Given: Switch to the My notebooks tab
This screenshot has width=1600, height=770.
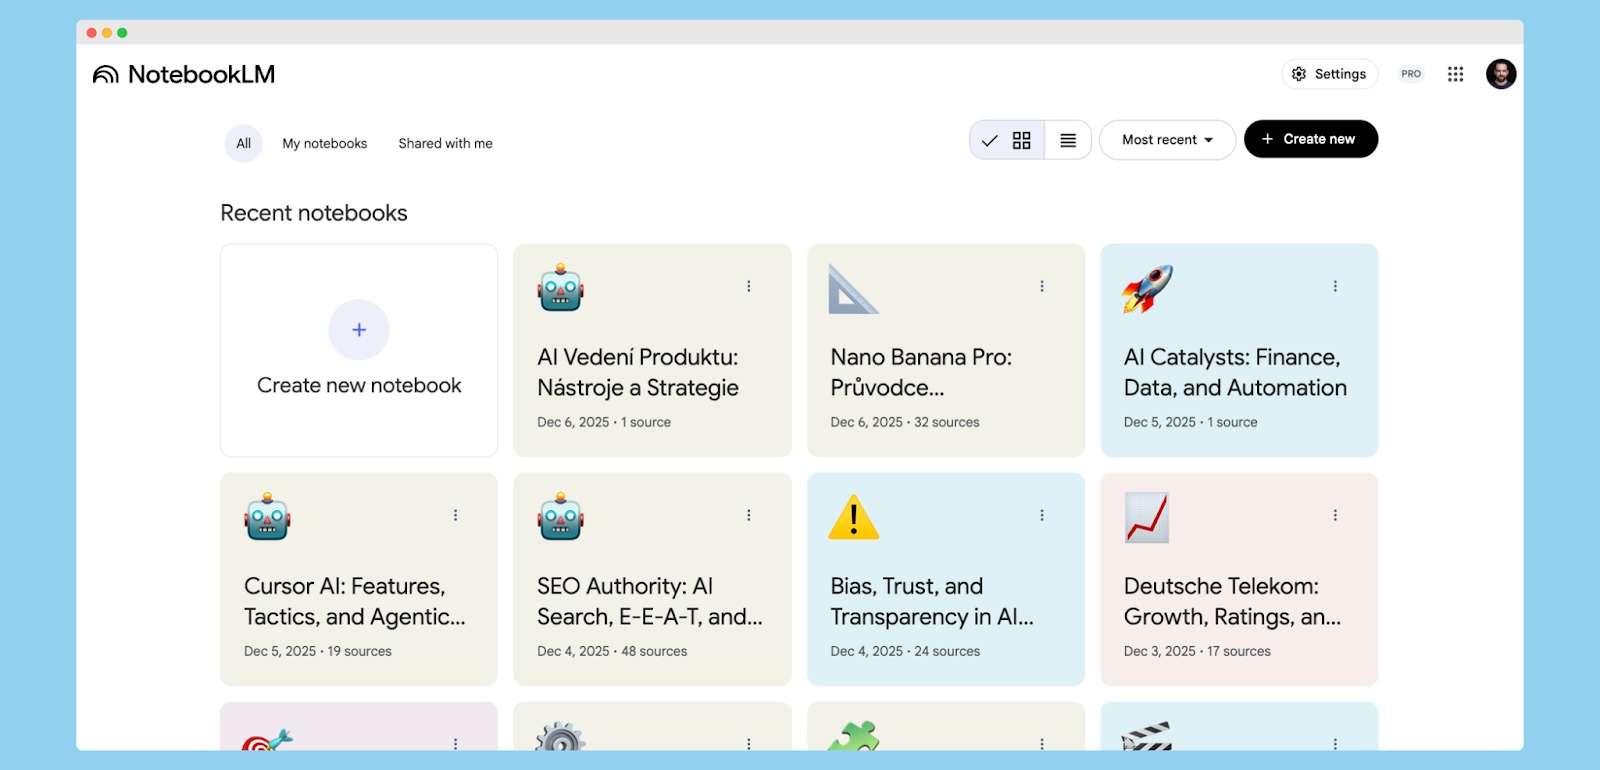Looking at the screenshot, I should pyautogui.click(x=324, y=143).
